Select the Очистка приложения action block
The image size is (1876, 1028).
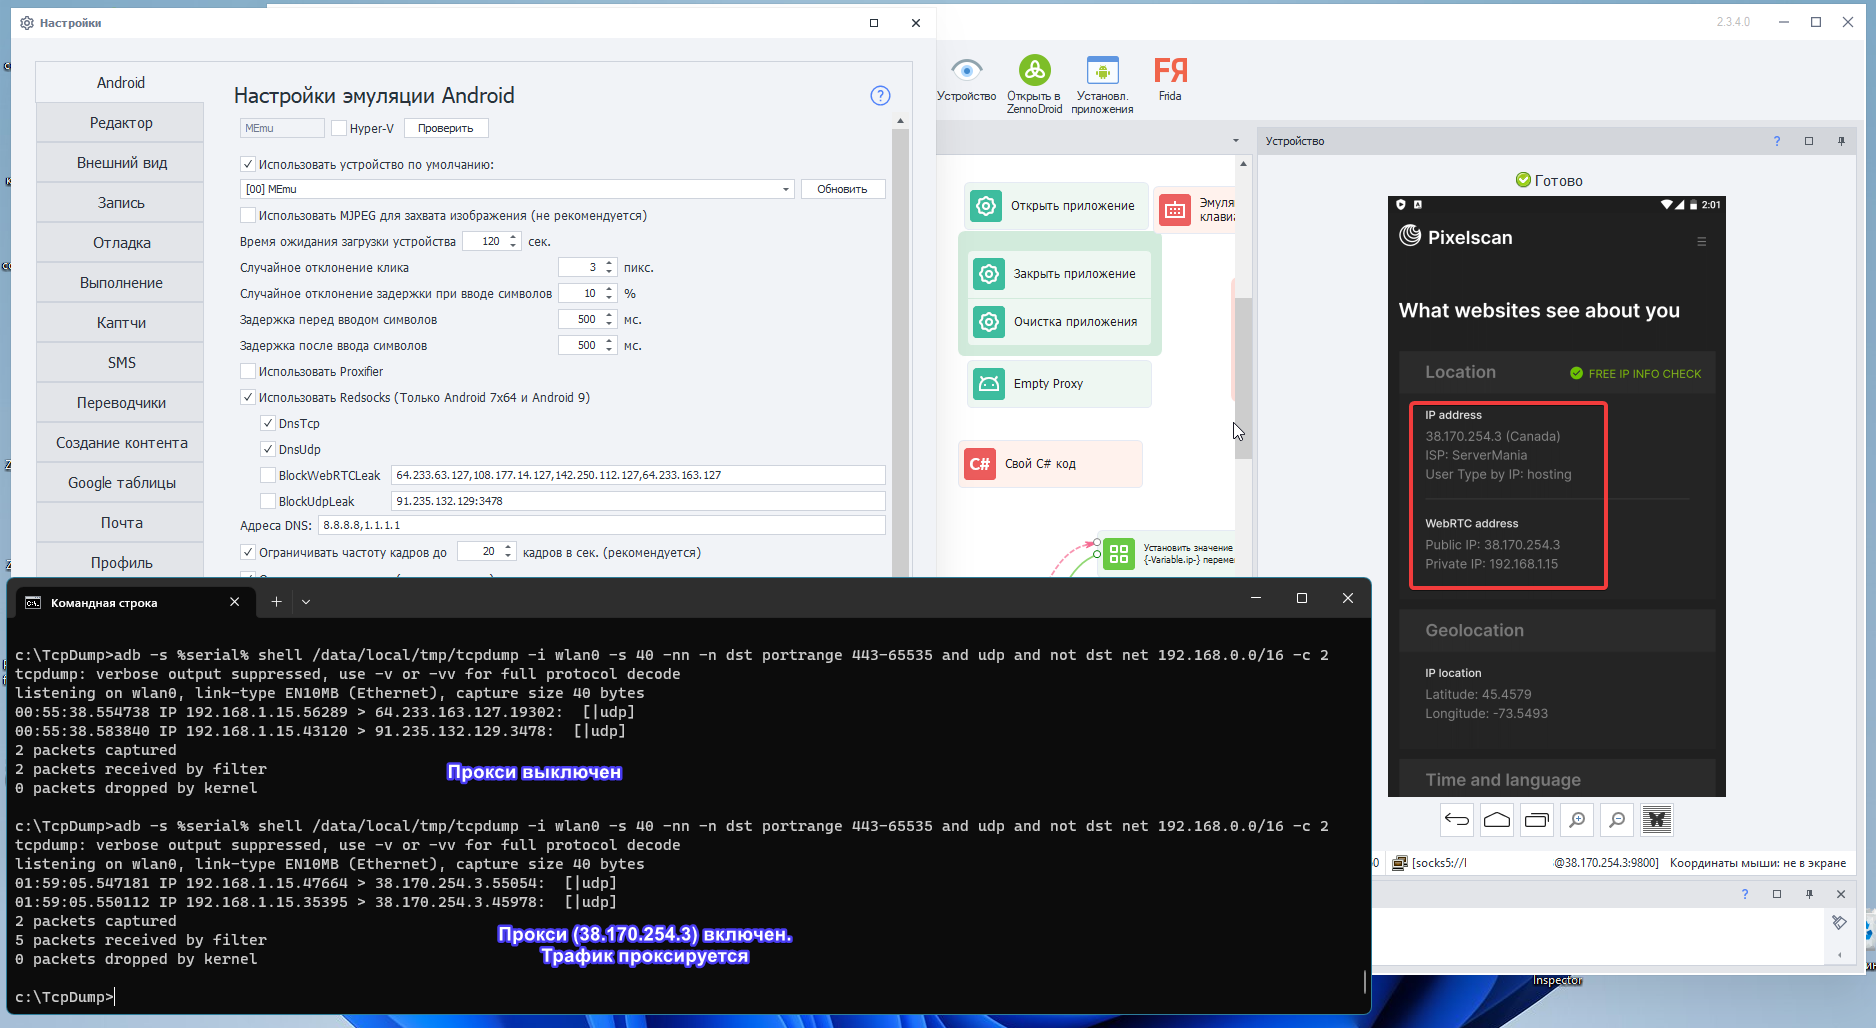pos(1058,322)
